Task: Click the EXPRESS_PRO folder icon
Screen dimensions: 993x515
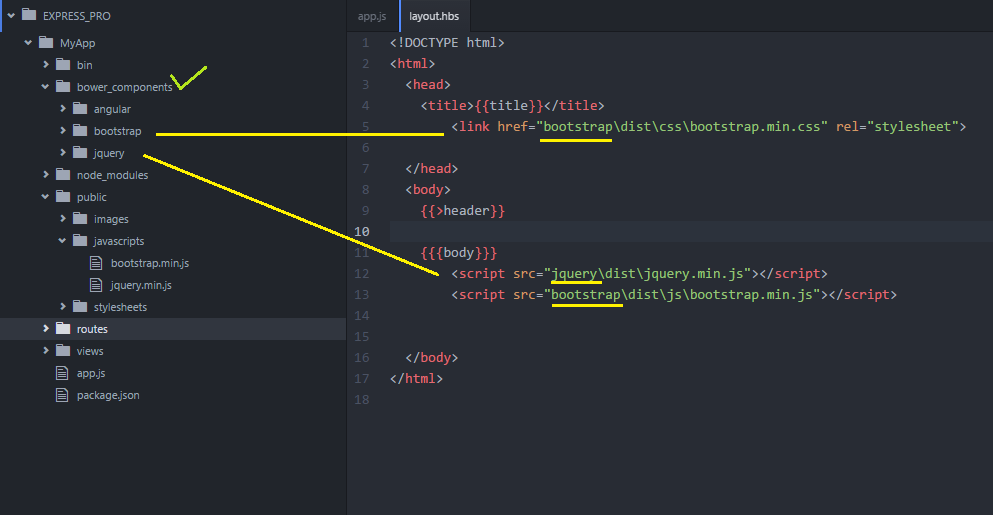Action: [x=29, y=15]
